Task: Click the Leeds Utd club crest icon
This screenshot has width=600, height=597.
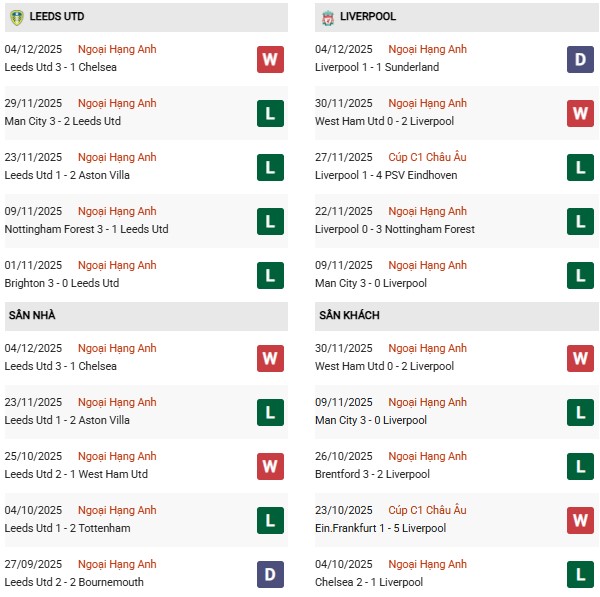Action: (x=16, y=17)
